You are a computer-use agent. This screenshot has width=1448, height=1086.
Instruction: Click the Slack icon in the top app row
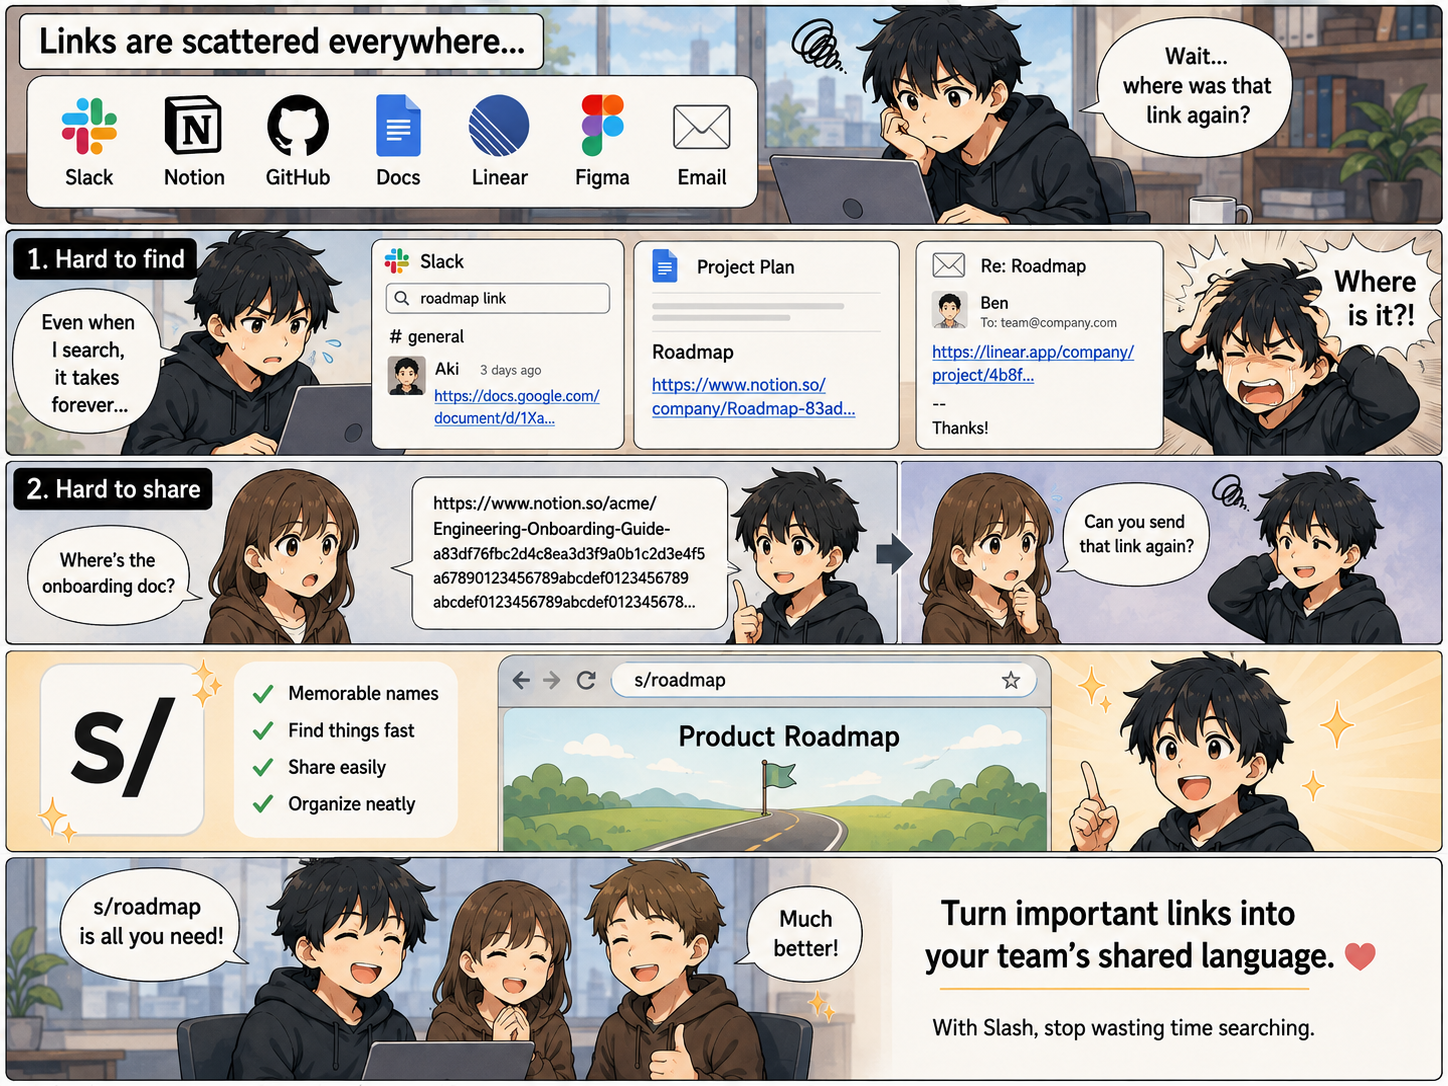click(89, 126)
